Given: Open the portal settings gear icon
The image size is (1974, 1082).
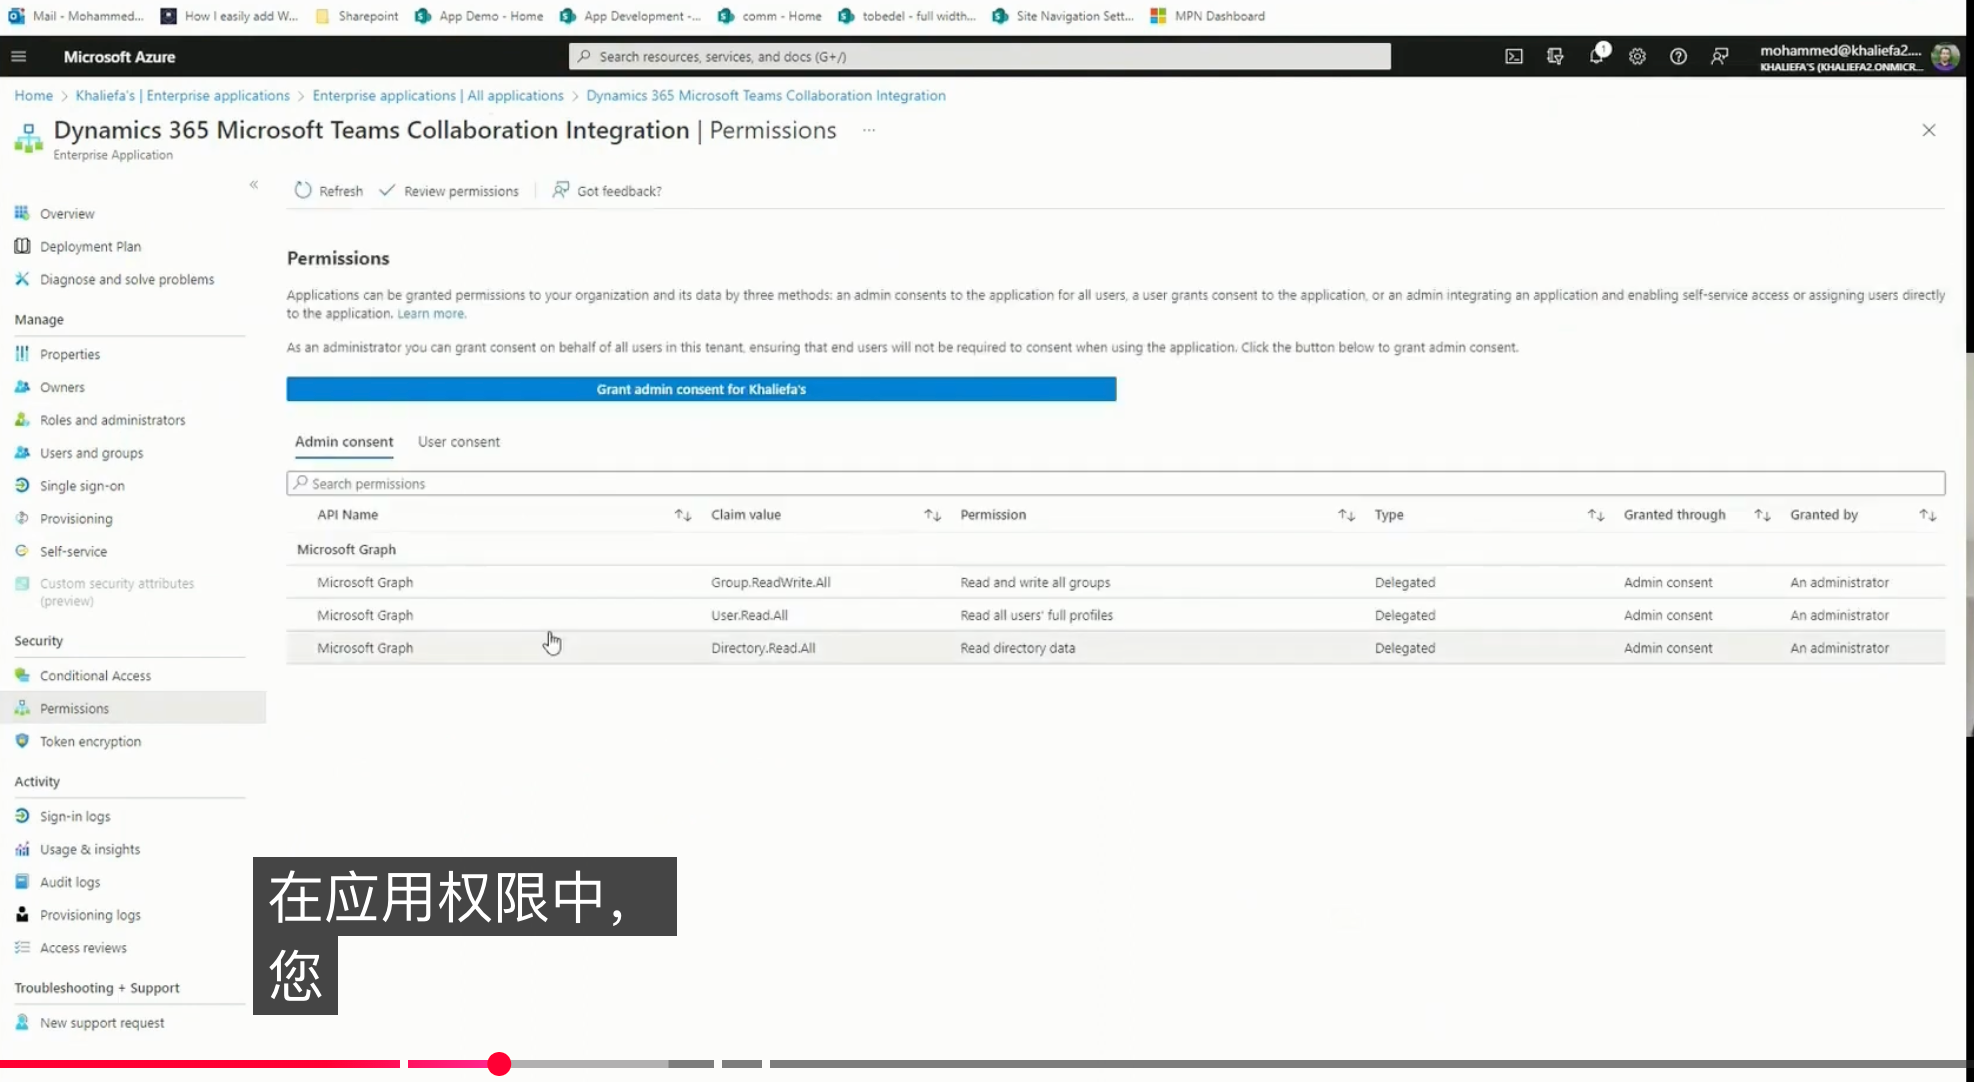Looking at the screenshot, I should point(1637,57).
